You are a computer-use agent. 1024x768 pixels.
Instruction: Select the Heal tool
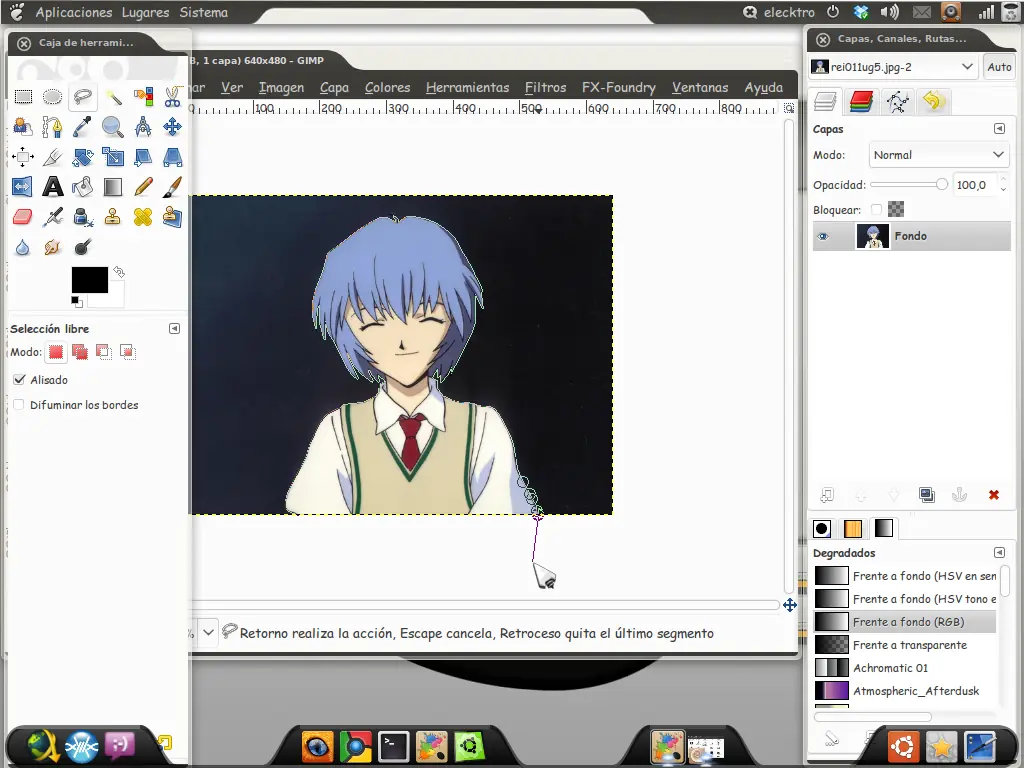pyautogui.click(x=143, y=216)
